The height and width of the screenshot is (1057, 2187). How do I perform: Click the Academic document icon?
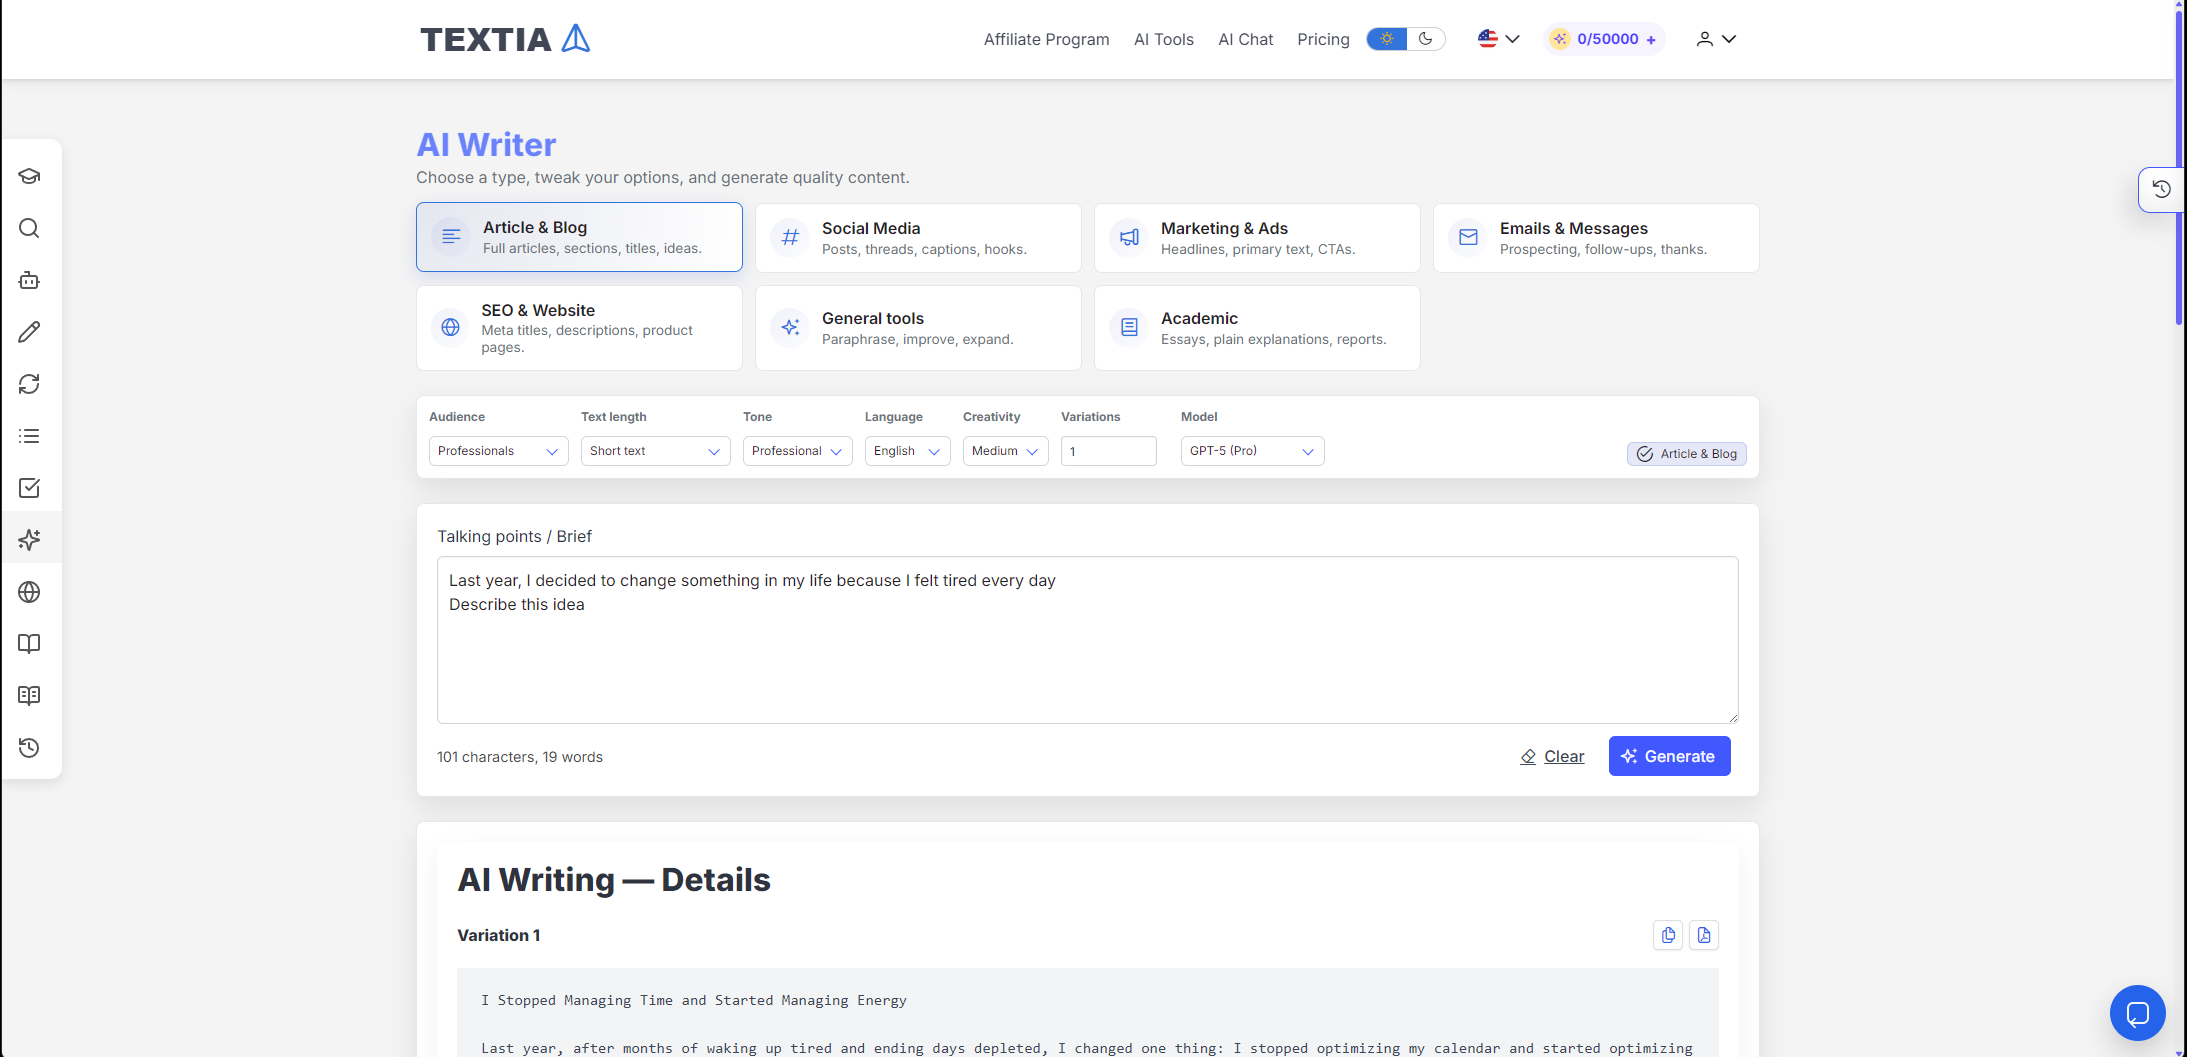(x=1129, y=327)
